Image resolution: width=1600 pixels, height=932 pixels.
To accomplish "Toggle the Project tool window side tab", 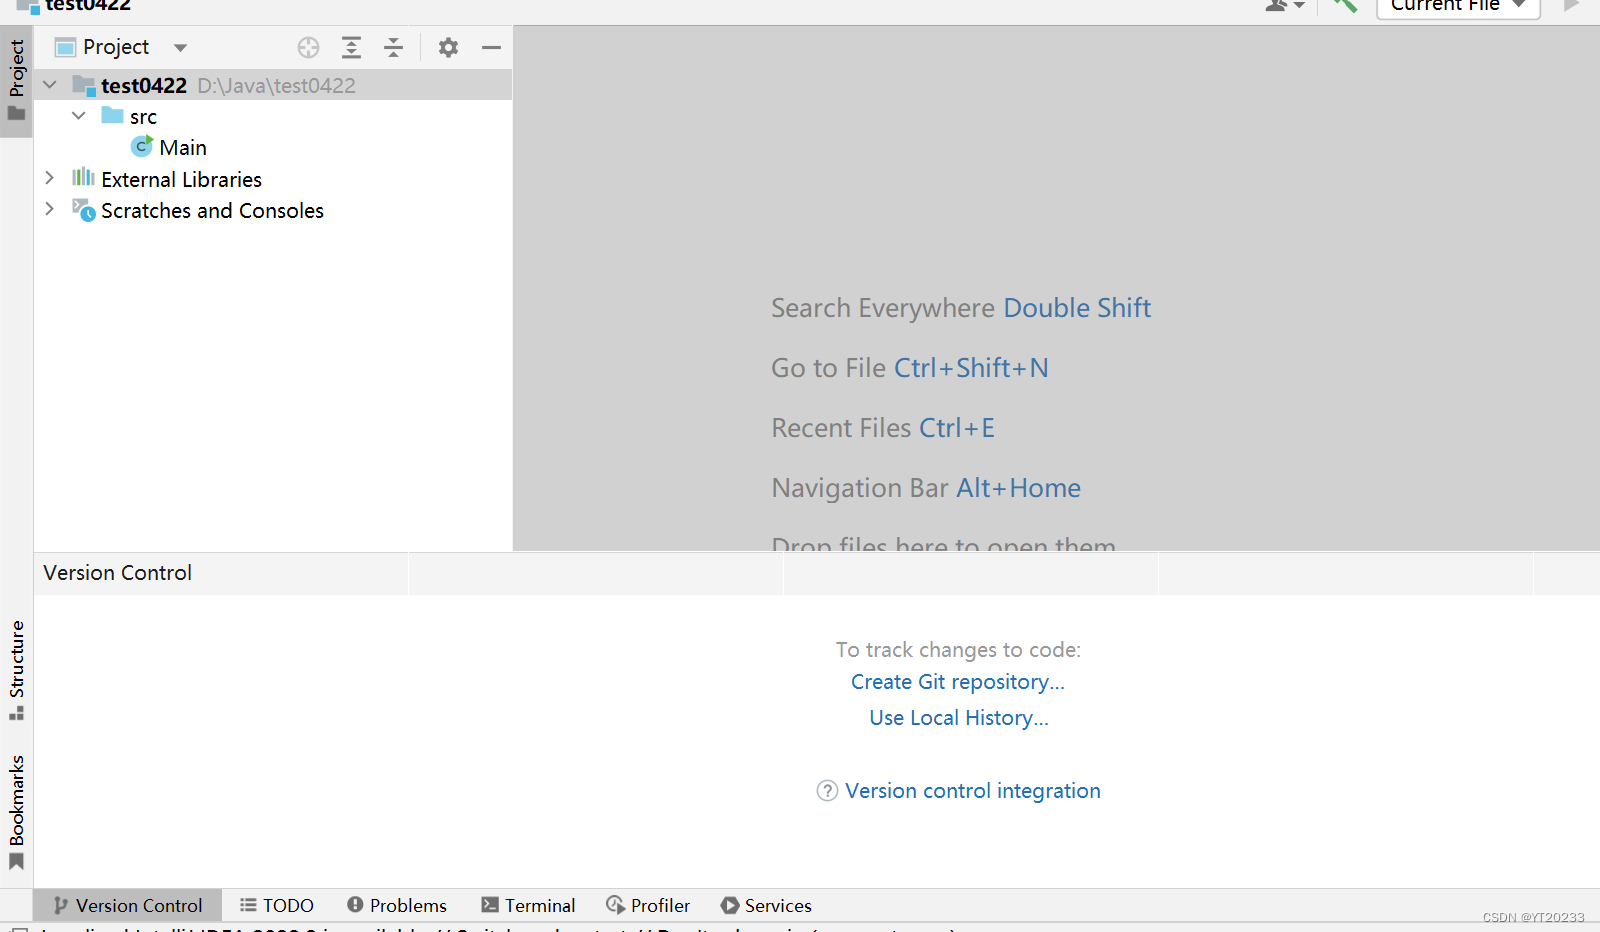I will pos(16,81).
